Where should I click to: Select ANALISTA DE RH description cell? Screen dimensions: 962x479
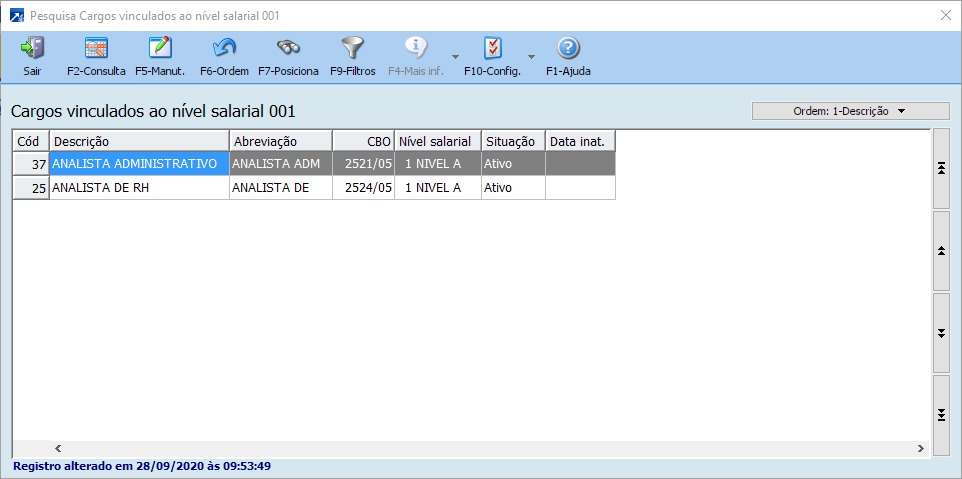tap(139, 188)
